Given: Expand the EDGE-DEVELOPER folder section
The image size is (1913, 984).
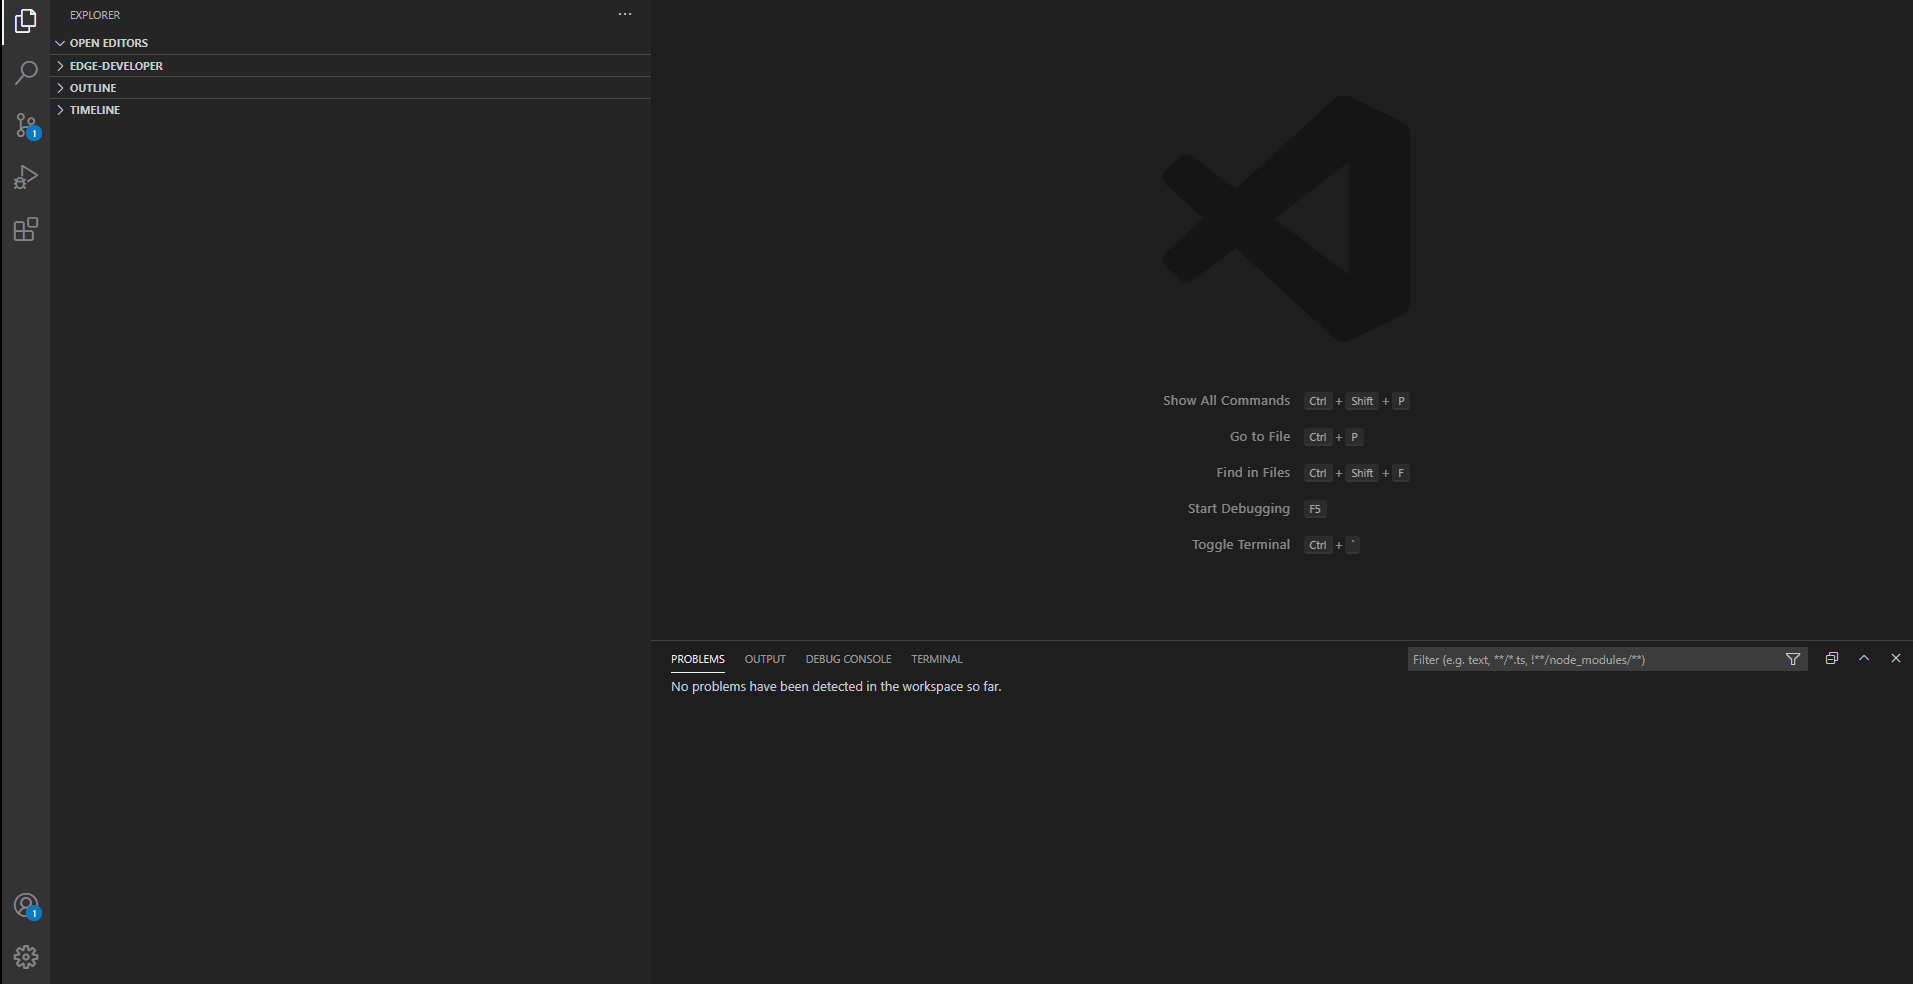Looking at the screenshot, I should pyautogui.click(x=350, y=66).
